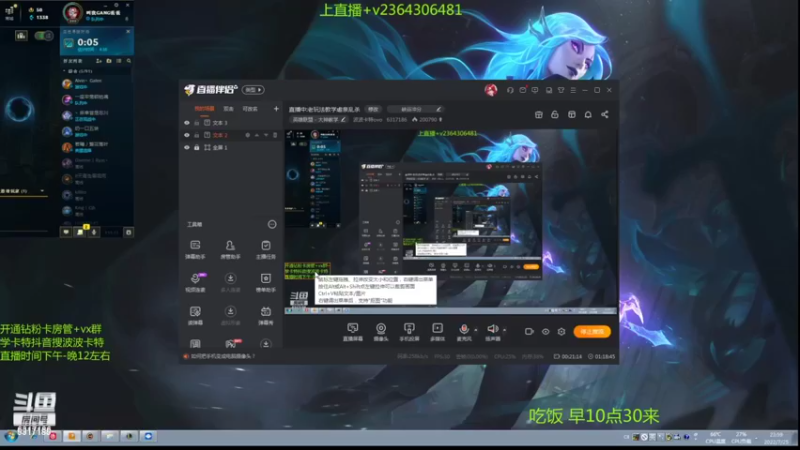The height and width of the screenshot is (450, 800).
Task: Click the stream preview canvas
Action: (451, 221)
